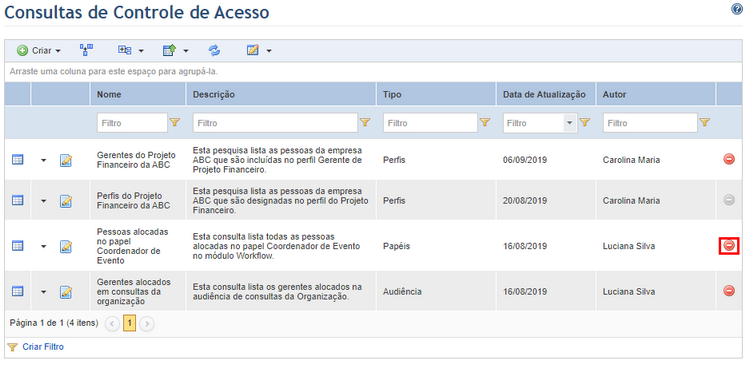The width and height of the screenshot is (750, 365).
Task: Edit the Perfis do Projeto Financeiro query
Action: (66, 201)
